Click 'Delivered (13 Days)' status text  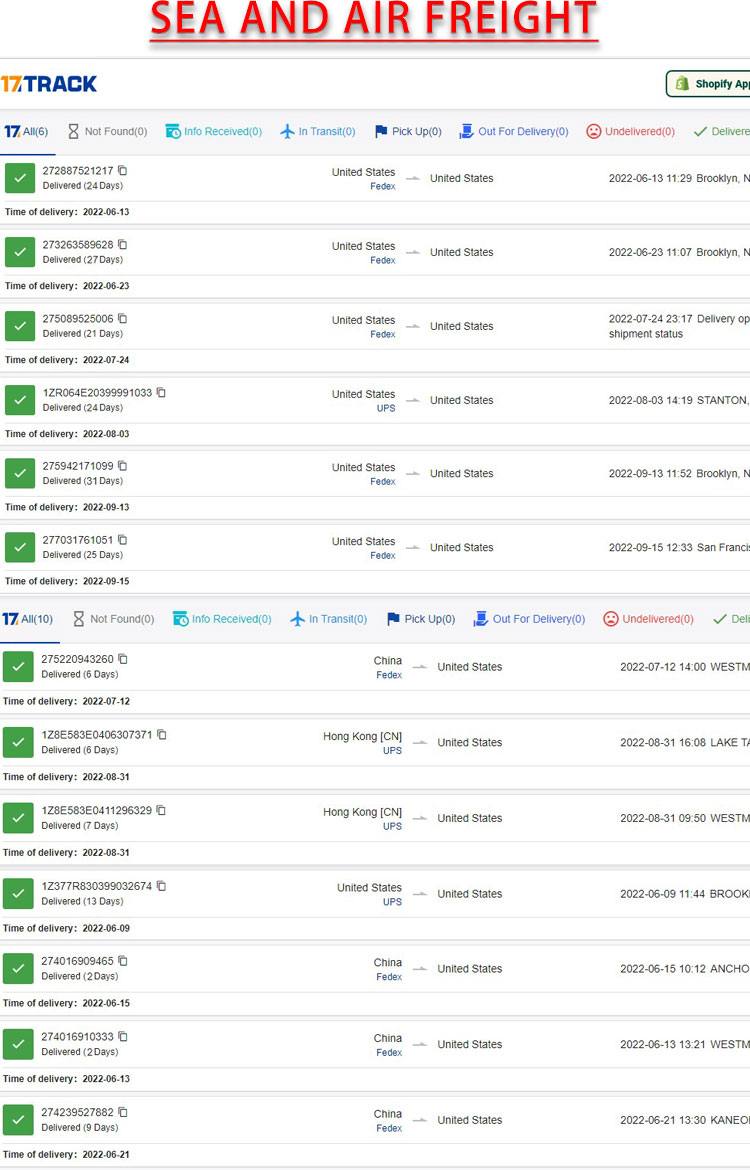tap(82, 901)
